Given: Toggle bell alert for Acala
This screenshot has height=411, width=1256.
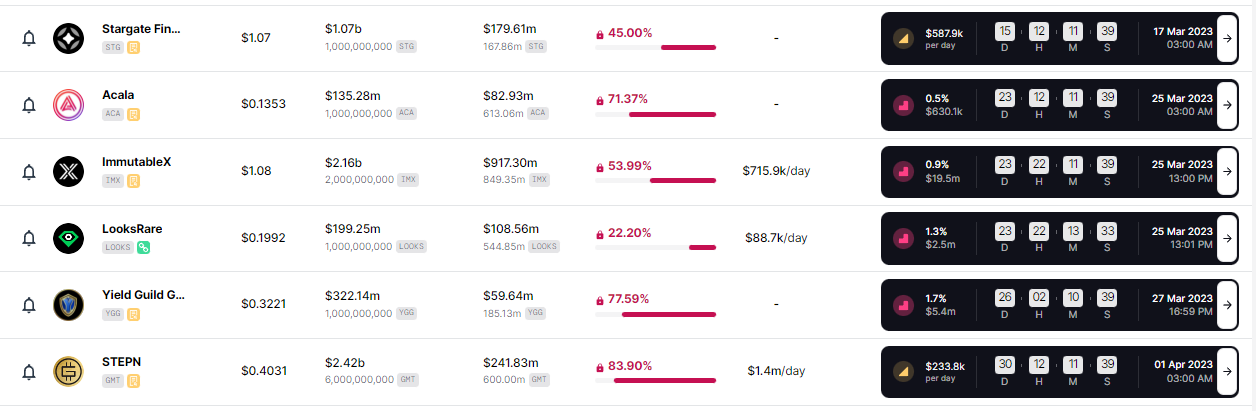Looking at the screenshot, I should tap(29, 104).
